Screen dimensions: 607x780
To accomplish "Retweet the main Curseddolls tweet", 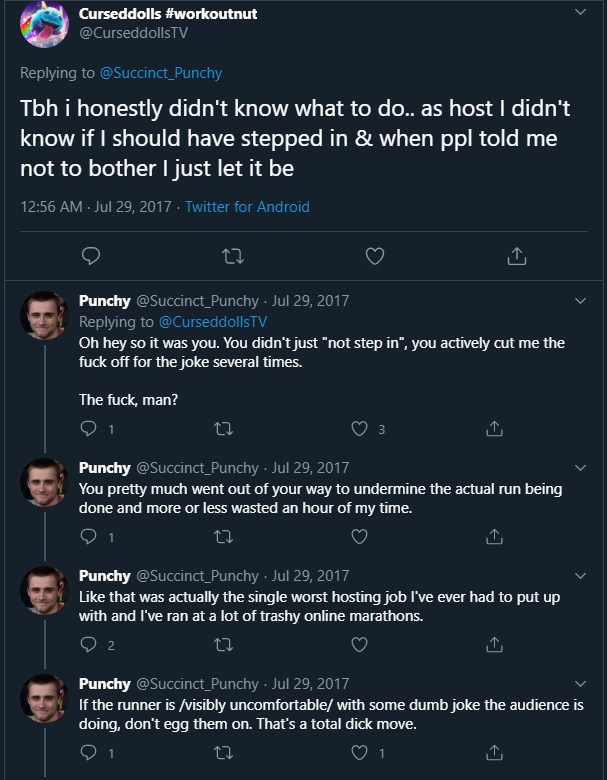I will tap(232, 256).
